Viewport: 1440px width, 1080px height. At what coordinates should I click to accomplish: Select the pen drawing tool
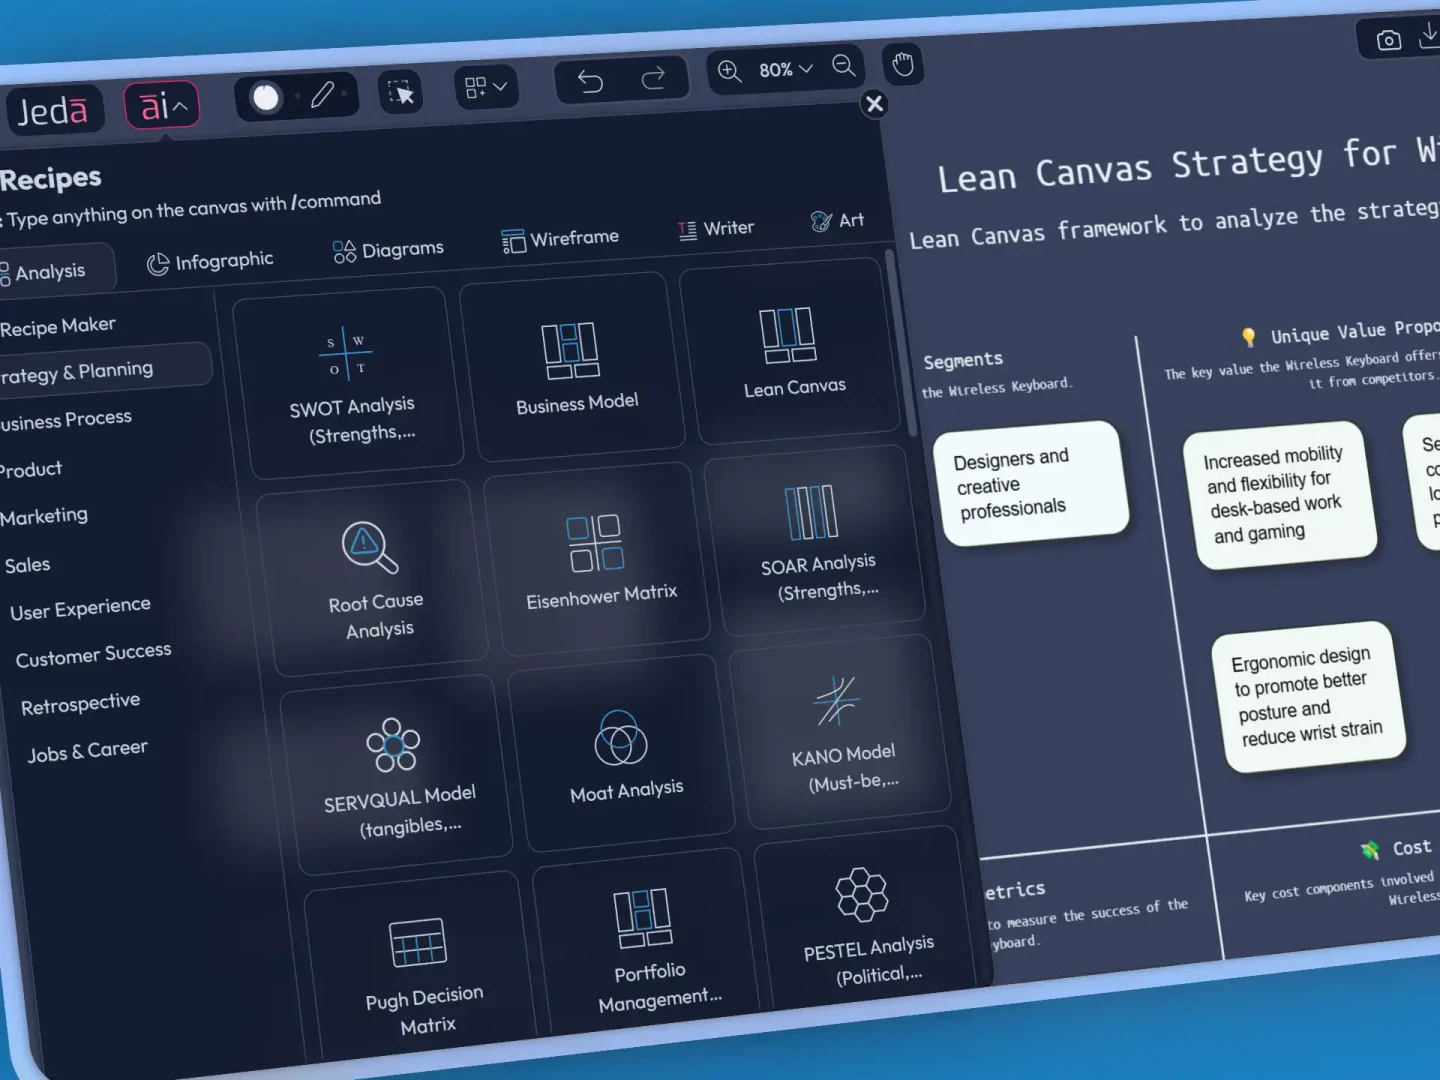[322, 96]
